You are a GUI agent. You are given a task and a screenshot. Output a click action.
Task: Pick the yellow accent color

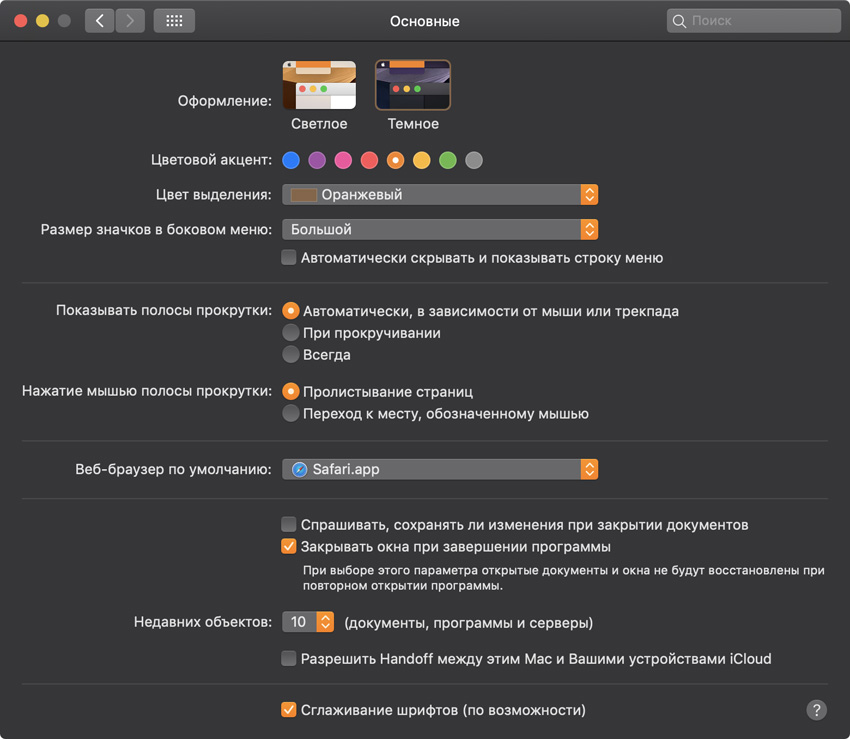point(422,160)
